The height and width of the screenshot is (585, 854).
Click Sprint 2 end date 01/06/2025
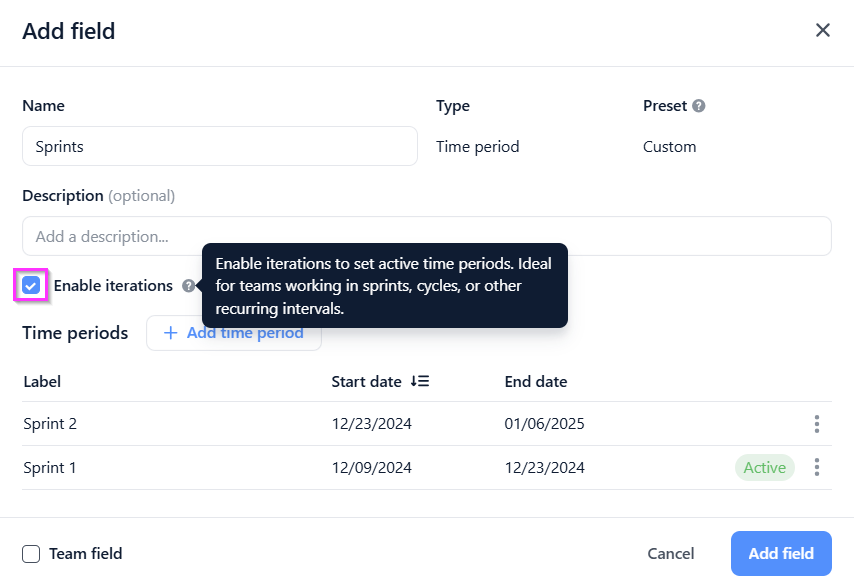544,424
